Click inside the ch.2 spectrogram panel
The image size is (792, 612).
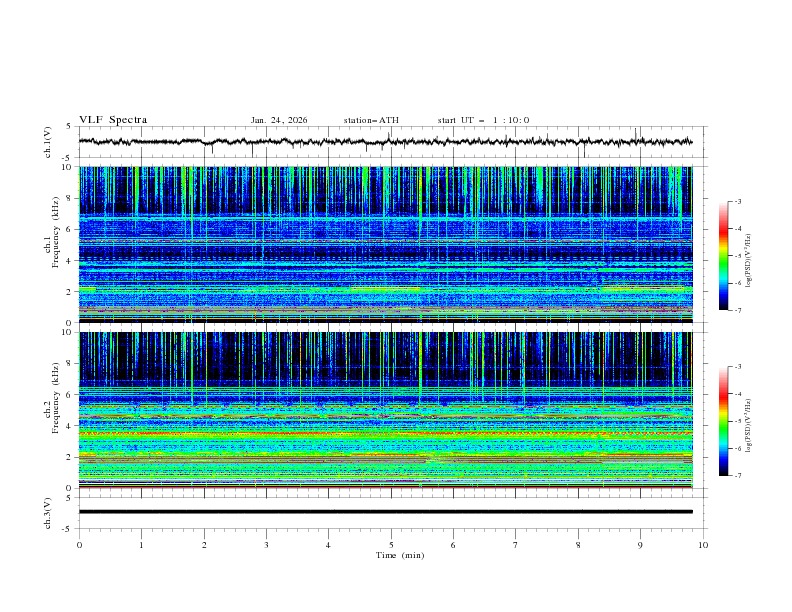(x=385, y=410)
